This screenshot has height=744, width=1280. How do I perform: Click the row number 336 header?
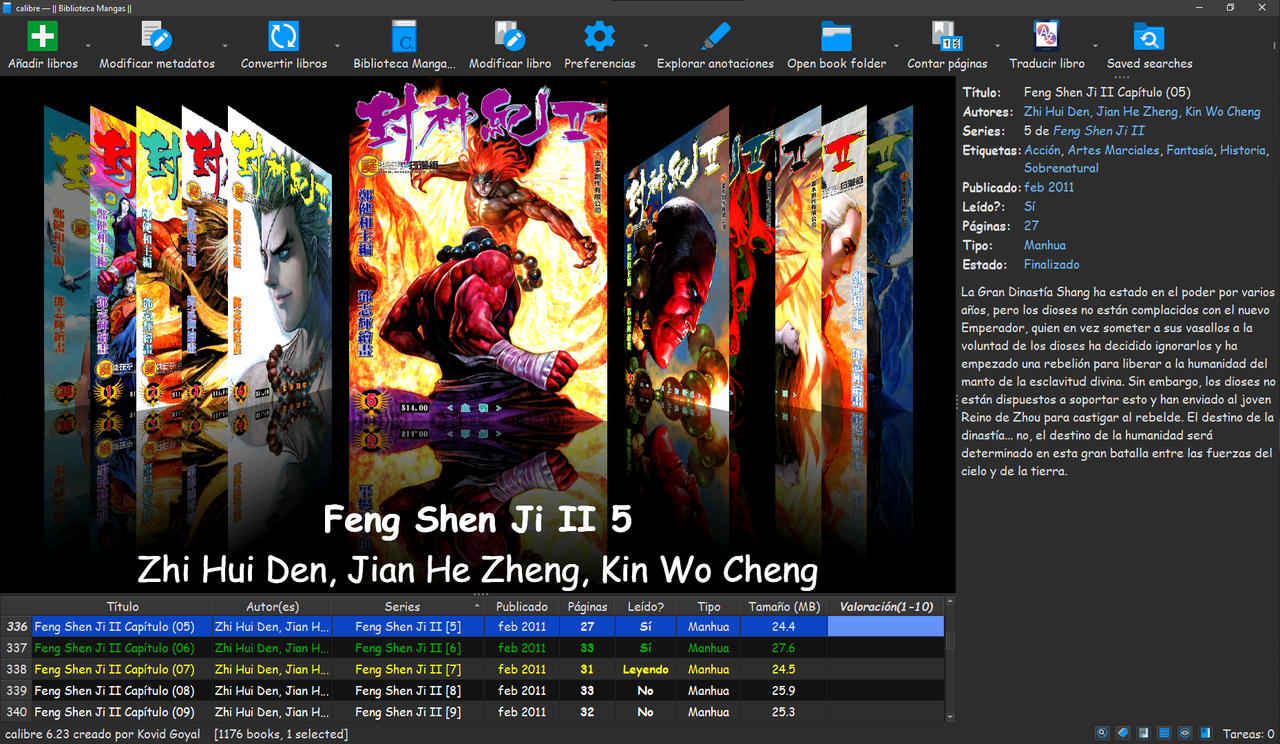coord(16,627)
